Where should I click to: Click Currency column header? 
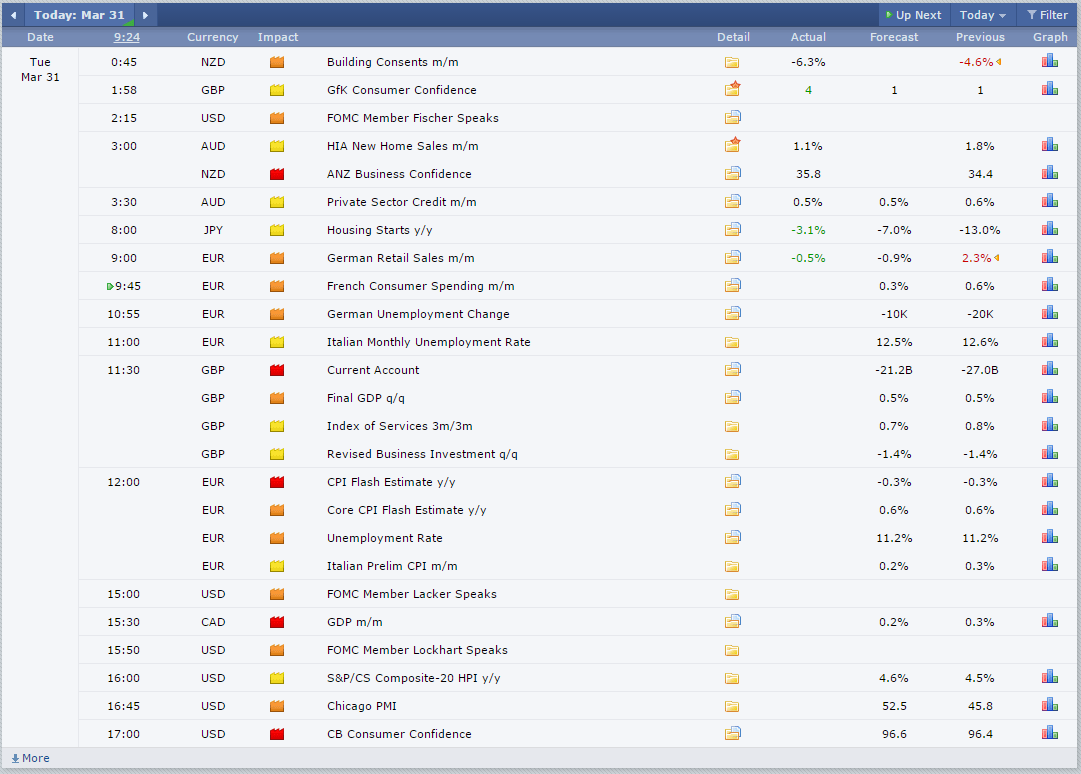click(x=212, y=37)
